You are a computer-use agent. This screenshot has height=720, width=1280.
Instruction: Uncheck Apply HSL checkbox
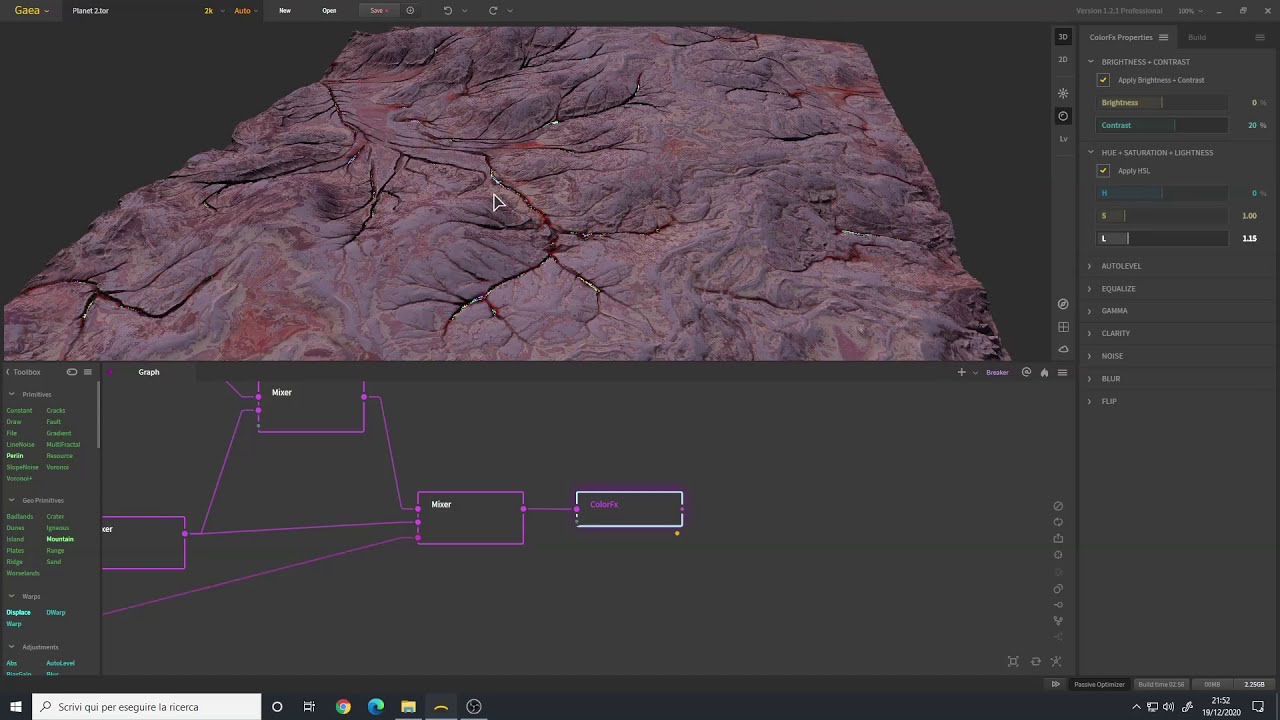click(x=1103, y=171)
